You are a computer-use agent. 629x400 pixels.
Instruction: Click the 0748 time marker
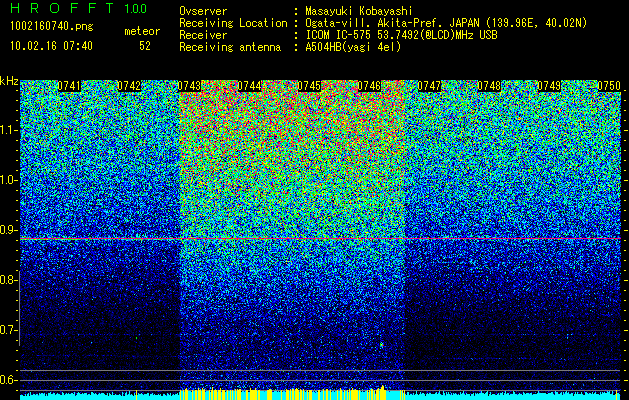click(x=489, y=86)
